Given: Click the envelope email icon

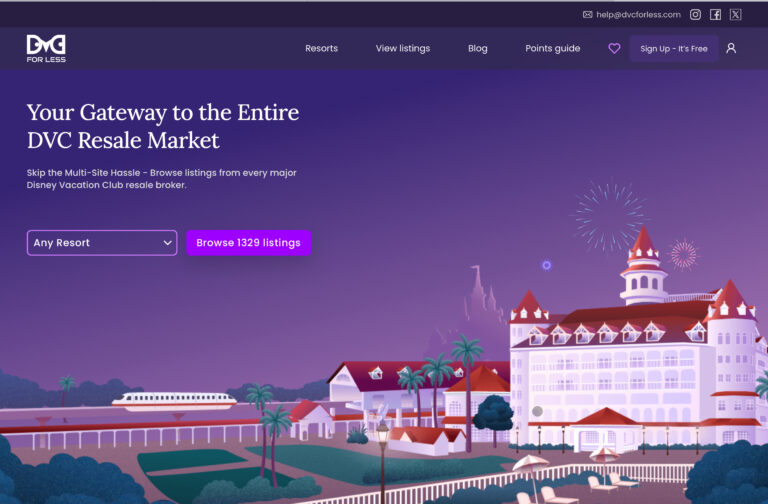Looking at the screenshot, I should point(587,15).
